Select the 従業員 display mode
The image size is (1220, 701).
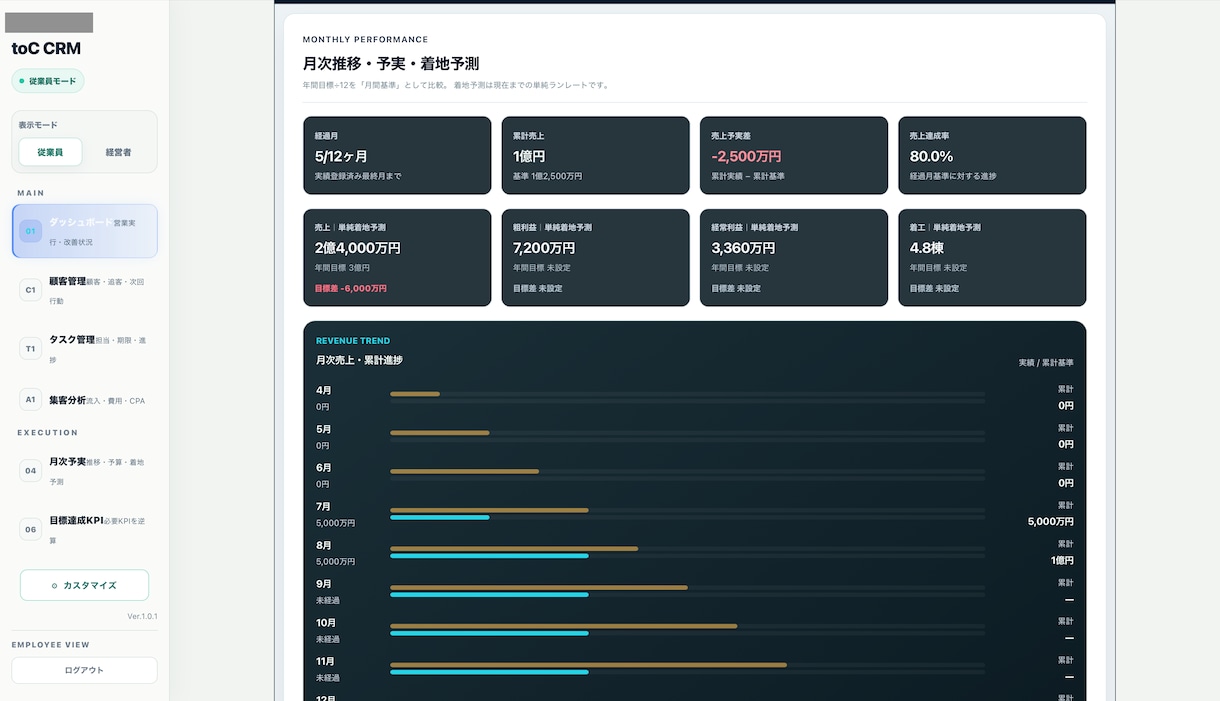(50, 152)
